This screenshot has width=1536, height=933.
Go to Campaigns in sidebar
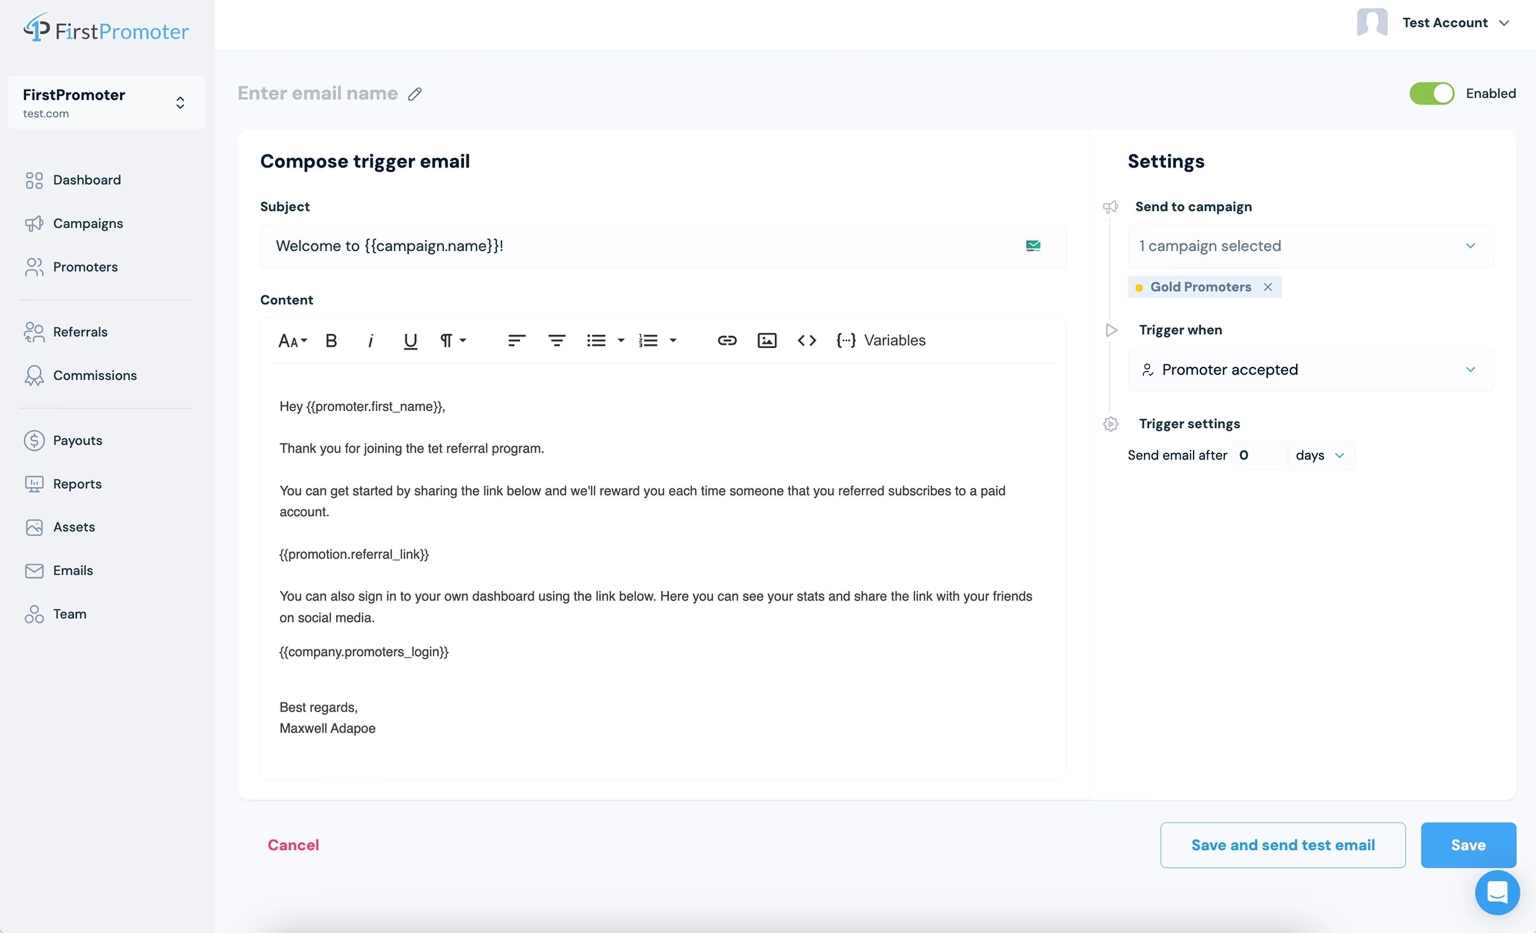coord(88,223)
